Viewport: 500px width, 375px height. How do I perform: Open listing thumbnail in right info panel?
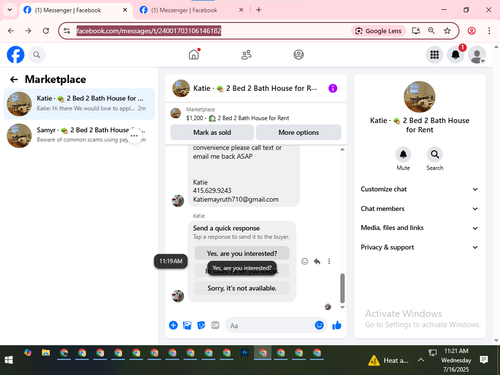[419, 97]
